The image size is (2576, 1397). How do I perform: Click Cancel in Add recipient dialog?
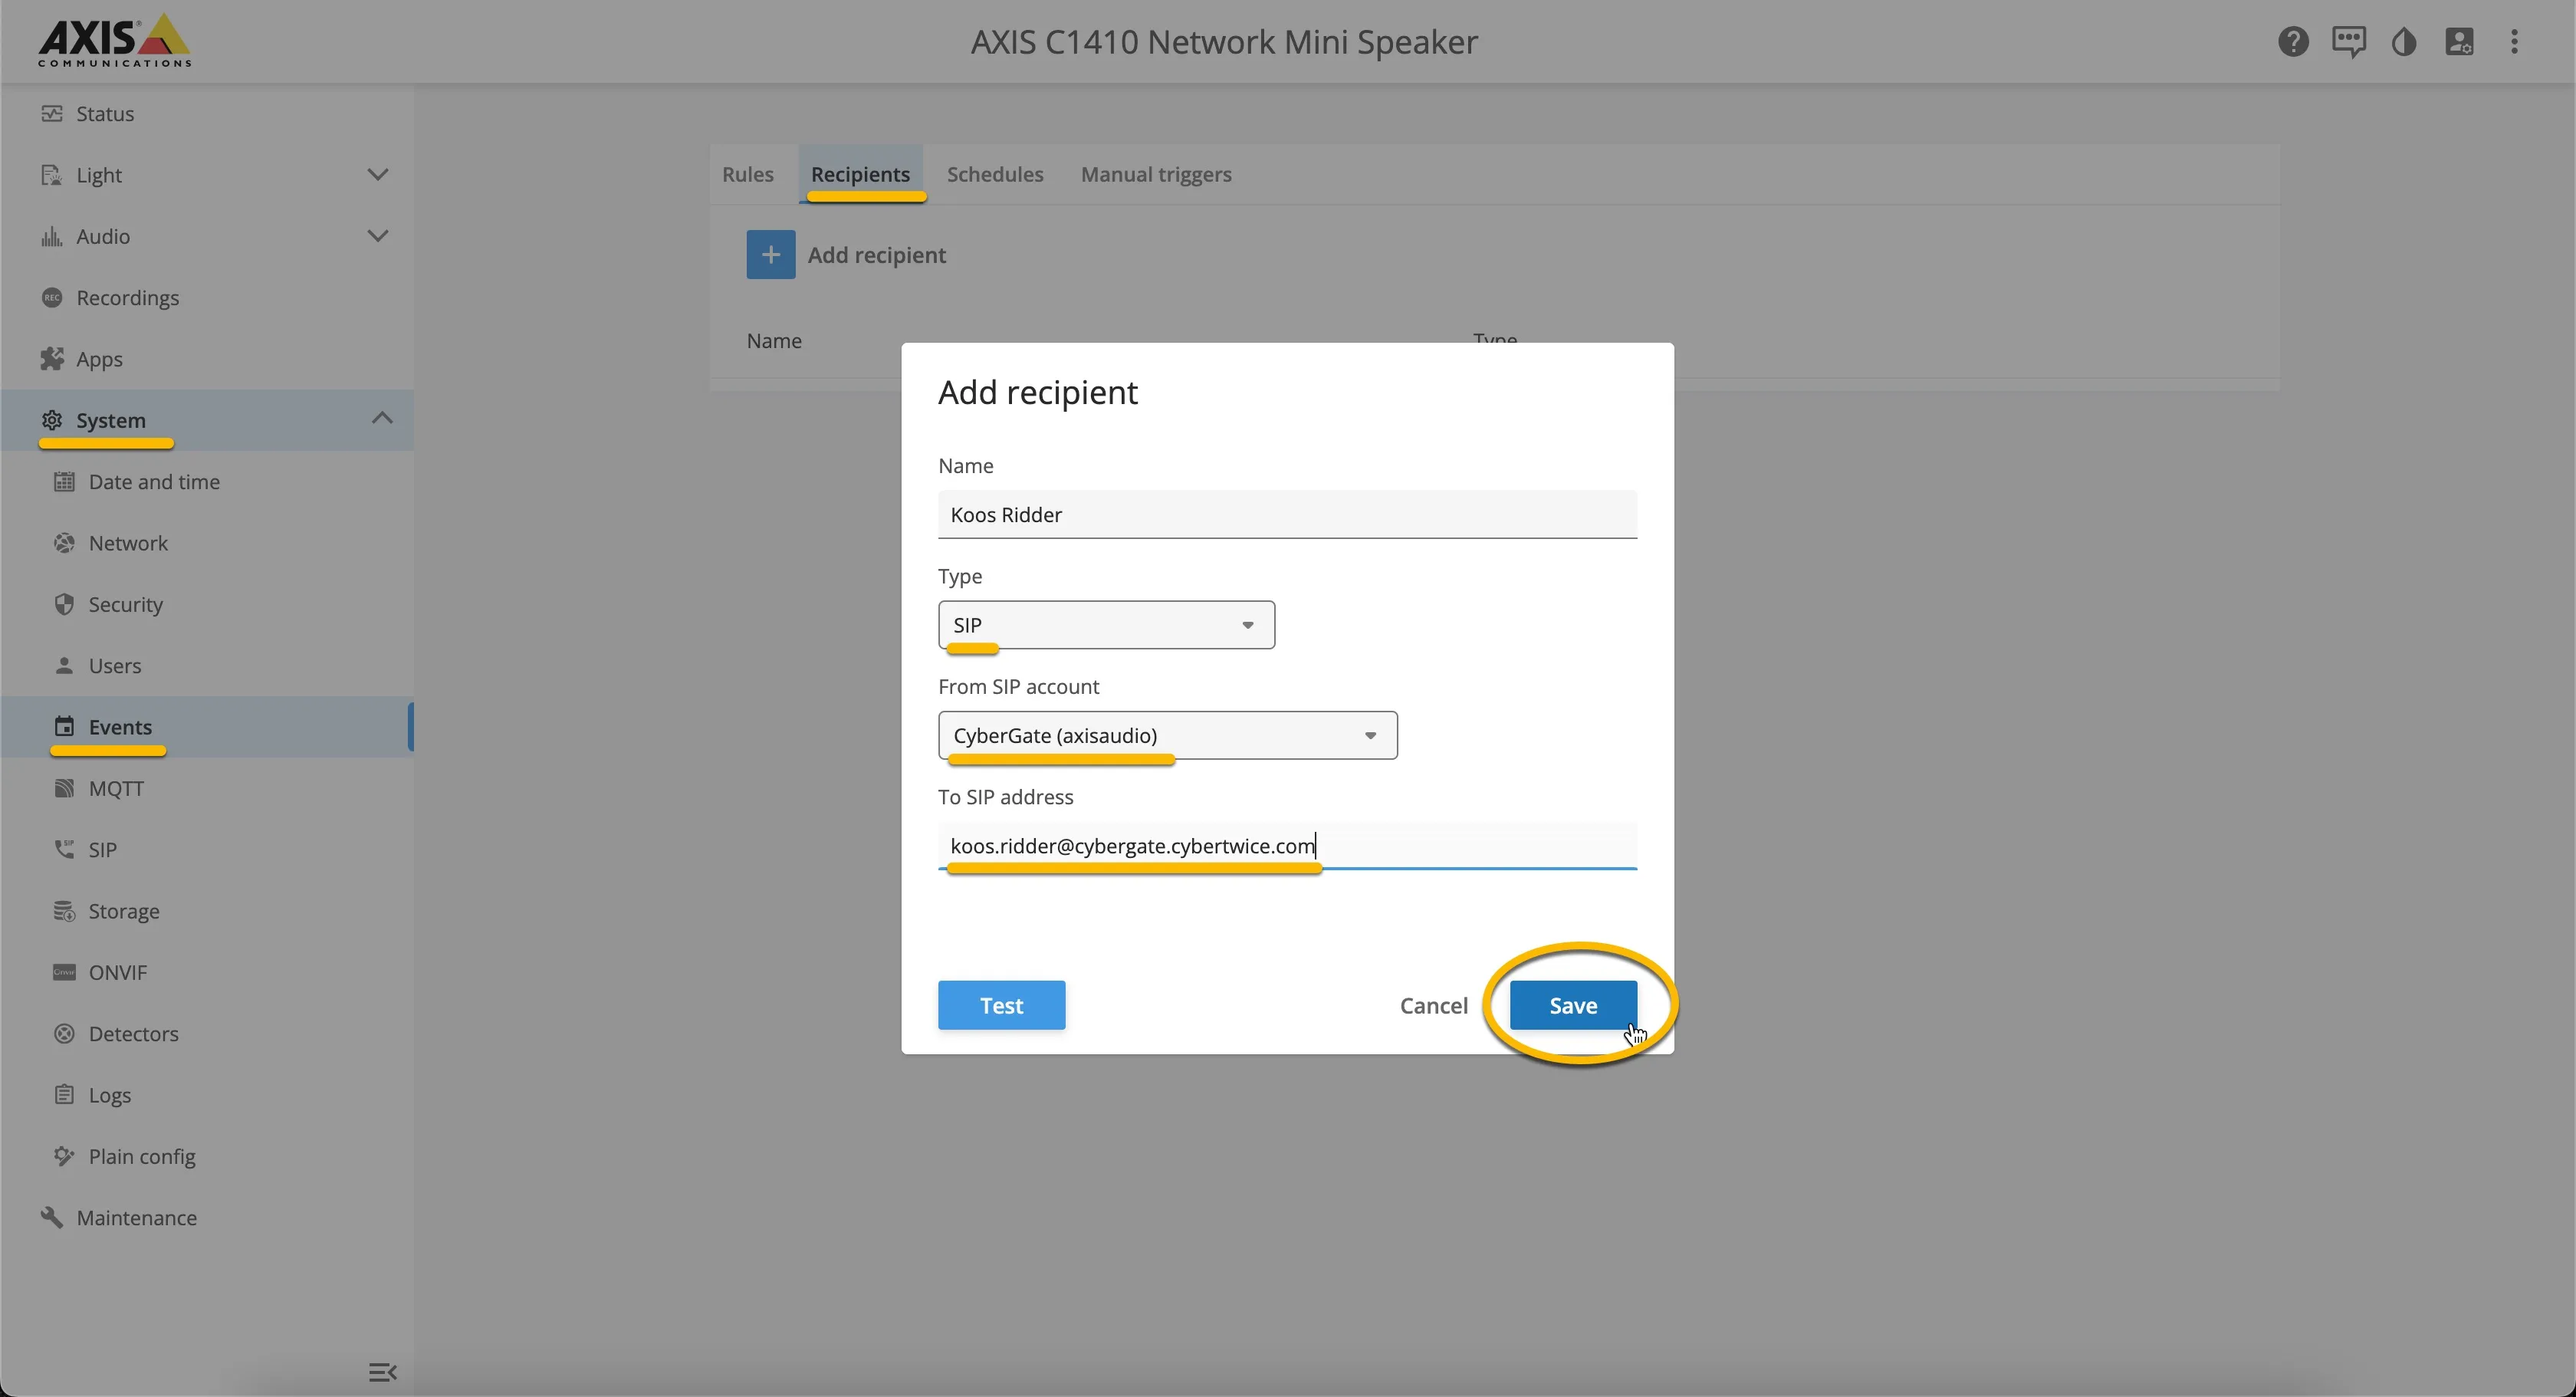click(1433, 1006)
